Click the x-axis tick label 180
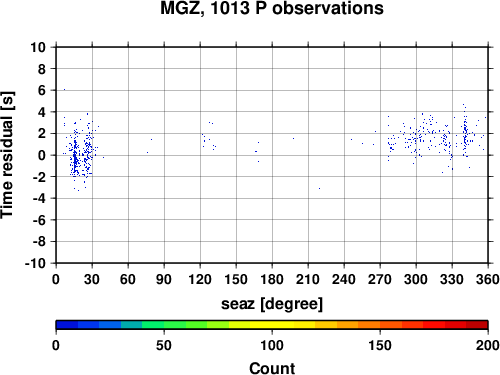The width and height of the screenshot is (500, 375). 272,279
